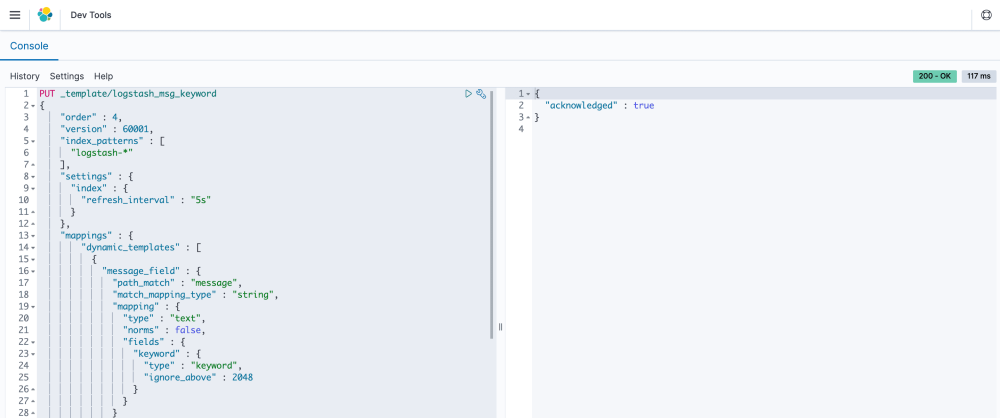
Task: Collapse the root JSON object on line 2
Action: (x=34, y=105)
